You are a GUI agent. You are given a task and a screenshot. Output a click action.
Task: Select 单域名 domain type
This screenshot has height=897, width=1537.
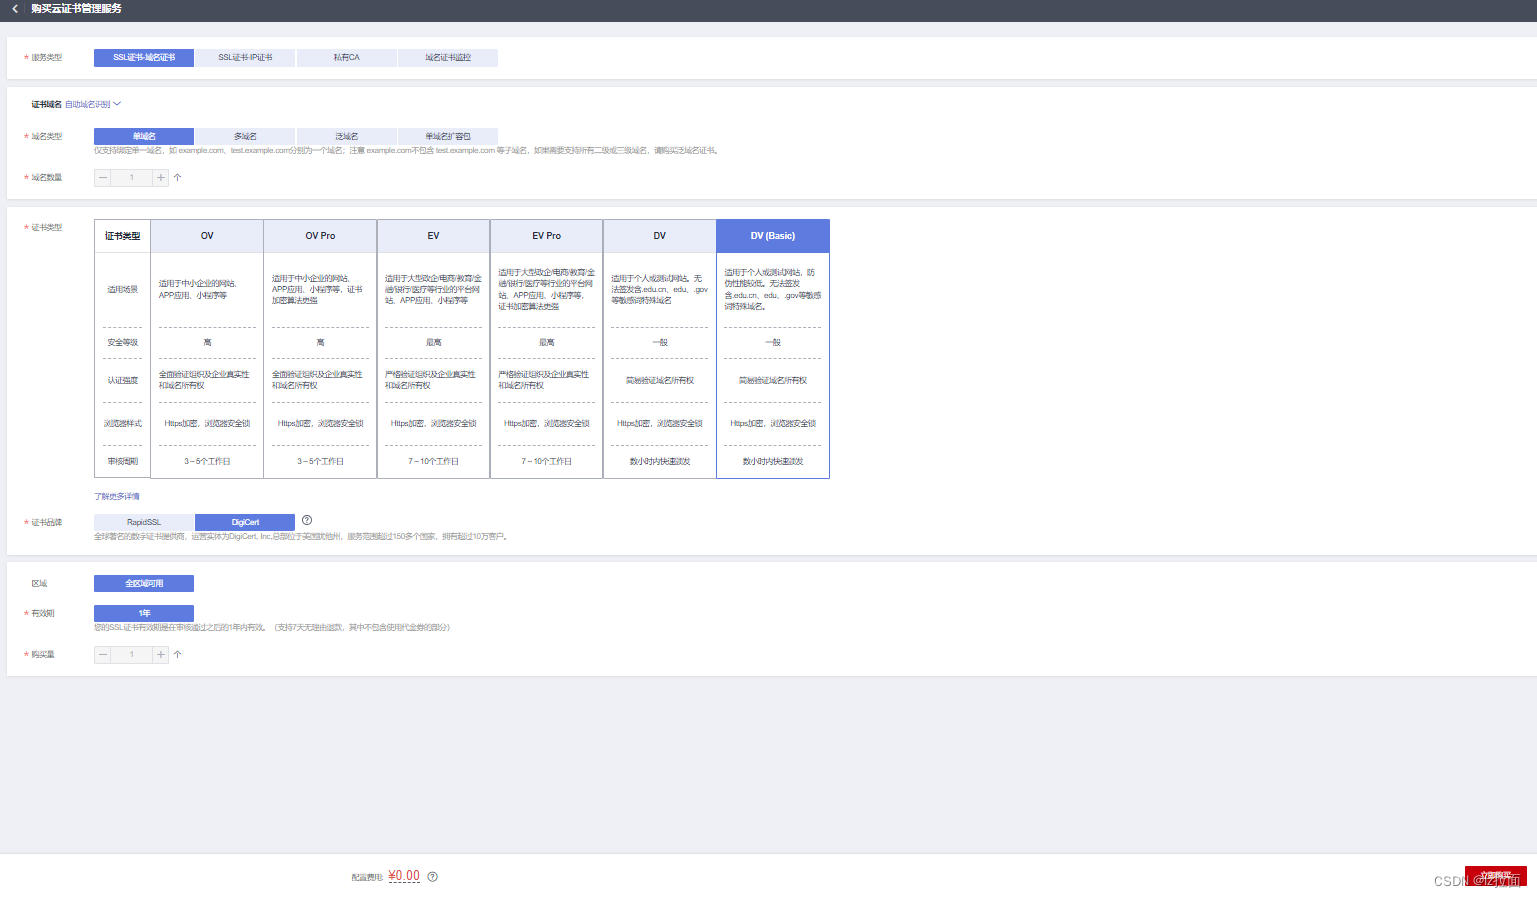click(144, 136)
